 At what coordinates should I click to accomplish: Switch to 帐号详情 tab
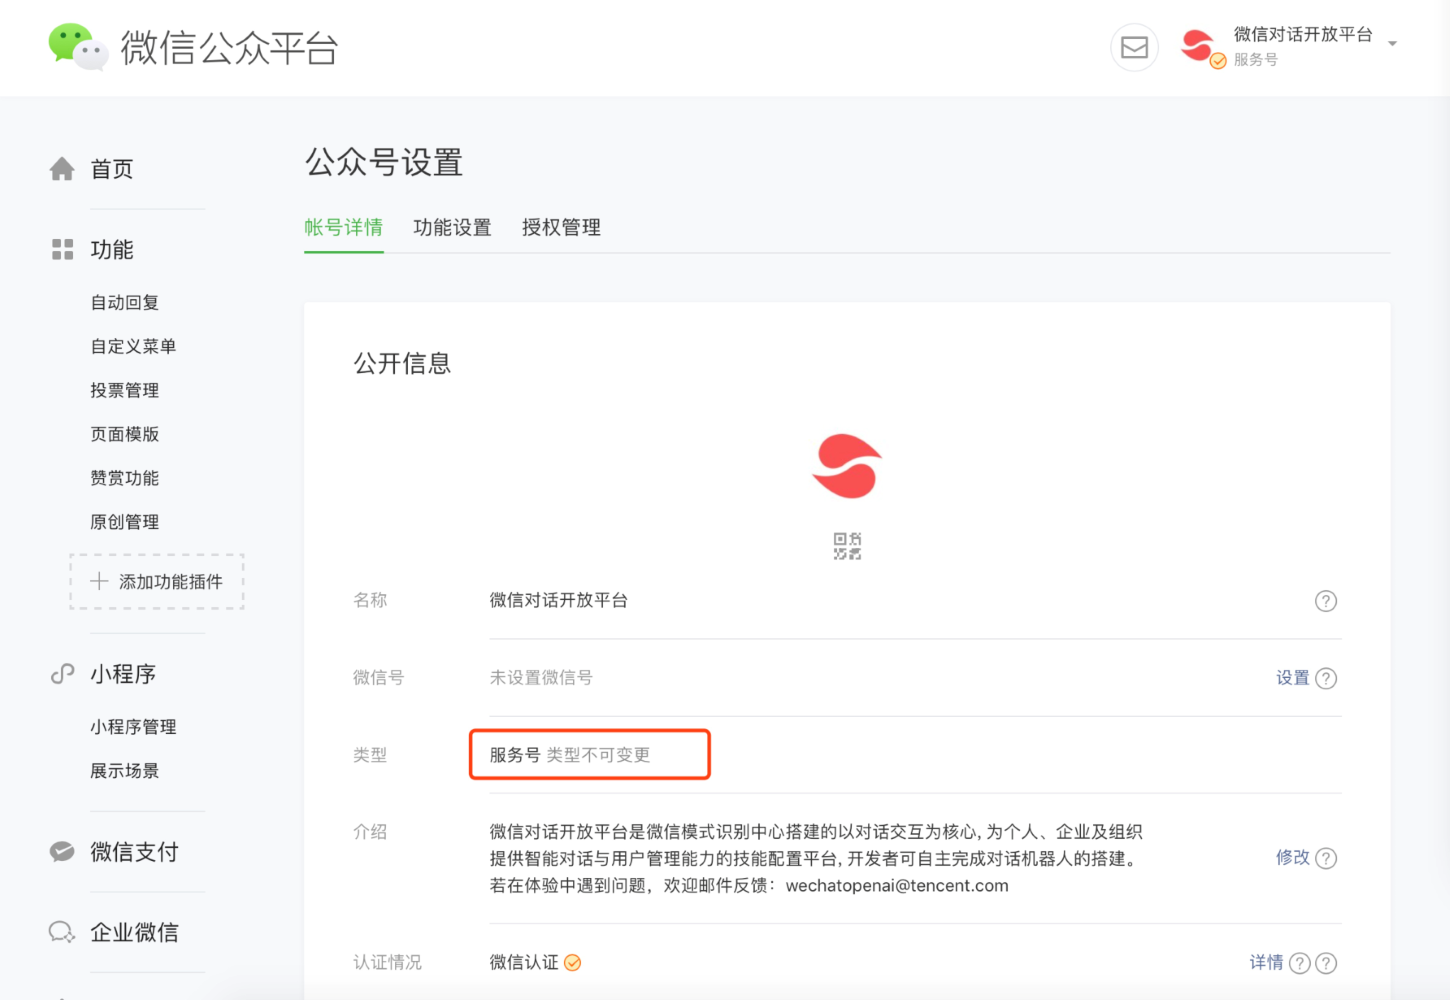coord(343,228)
